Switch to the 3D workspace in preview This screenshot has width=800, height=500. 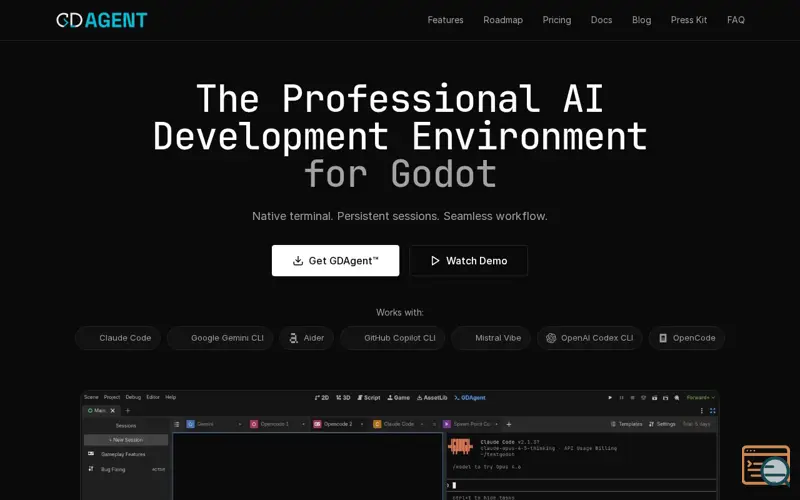tap(343, 397)
